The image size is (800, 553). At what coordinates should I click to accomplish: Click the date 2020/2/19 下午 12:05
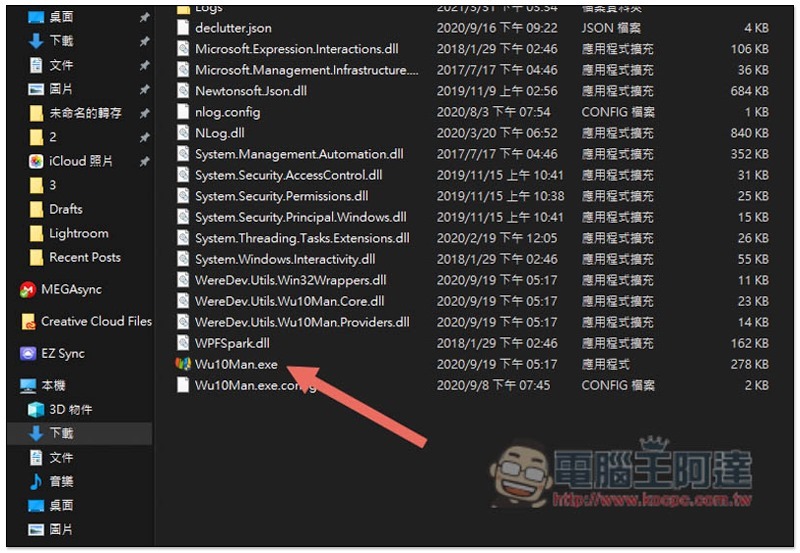497,238
